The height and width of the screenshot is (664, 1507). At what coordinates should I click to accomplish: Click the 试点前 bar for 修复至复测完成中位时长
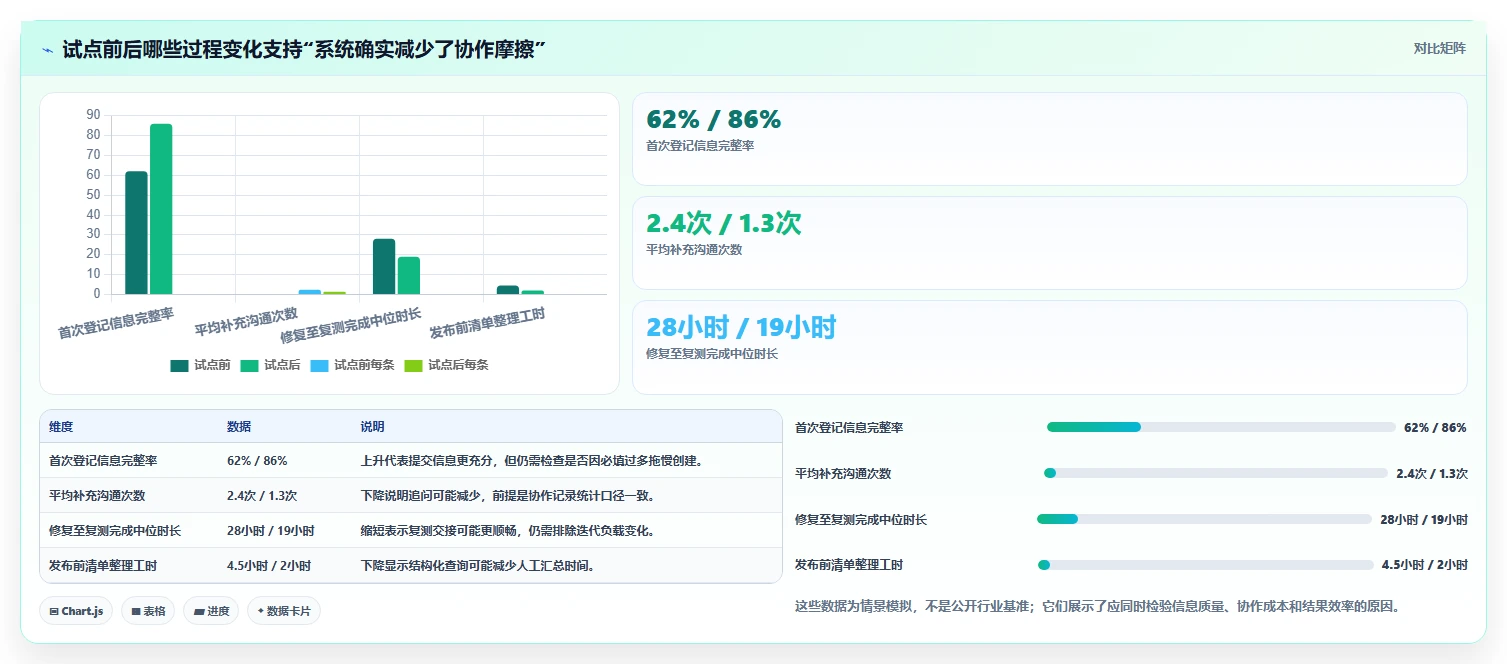(x=384, y=267)
